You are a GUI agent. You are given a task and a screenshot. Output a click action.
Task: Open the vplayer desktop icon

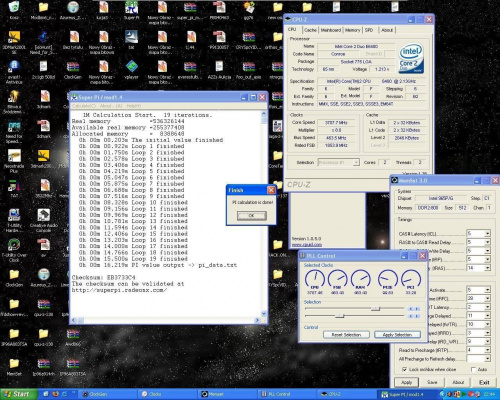pos(131,70)
